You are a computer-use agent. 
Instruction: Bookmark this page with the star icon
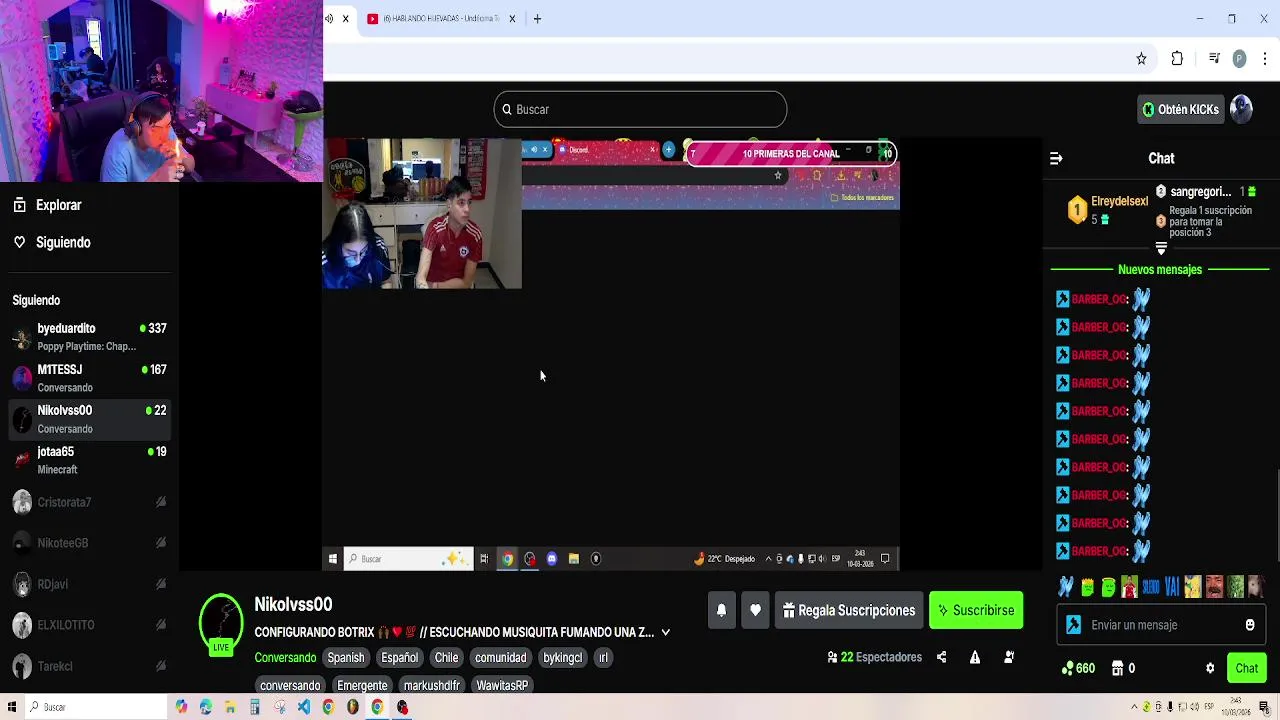[x=1141, y=59]
